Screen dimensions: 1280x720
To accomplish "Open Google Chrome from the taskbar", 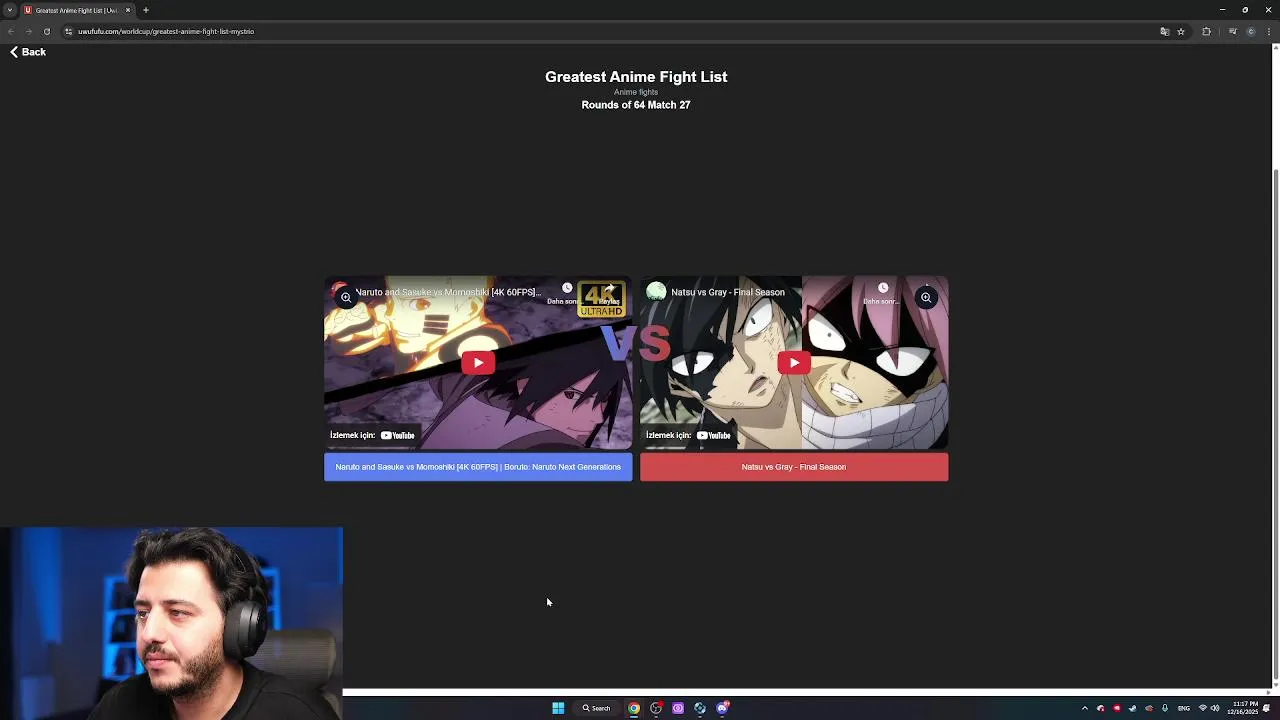I will tap(634, 708).
